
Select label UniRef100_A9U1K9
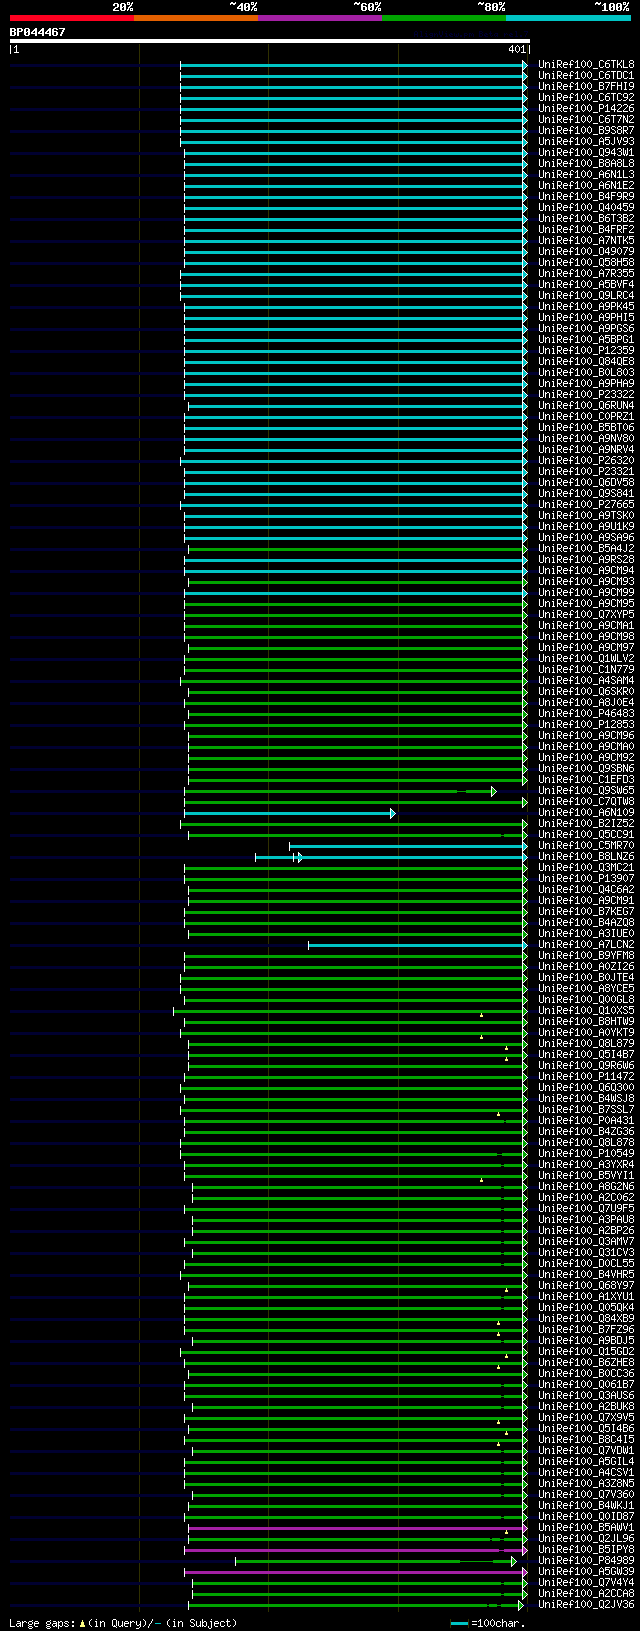[x=586, y=526]
